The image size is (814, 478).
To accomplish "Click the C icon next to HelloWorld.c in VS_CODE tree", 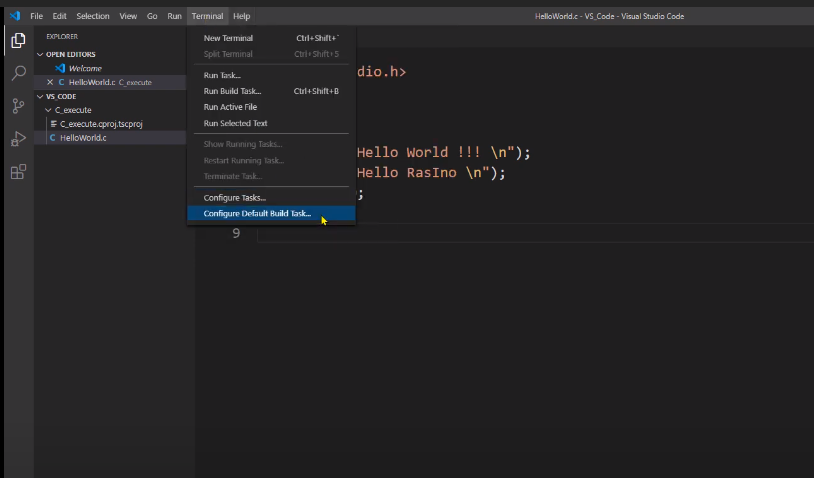I will [52, 138].
